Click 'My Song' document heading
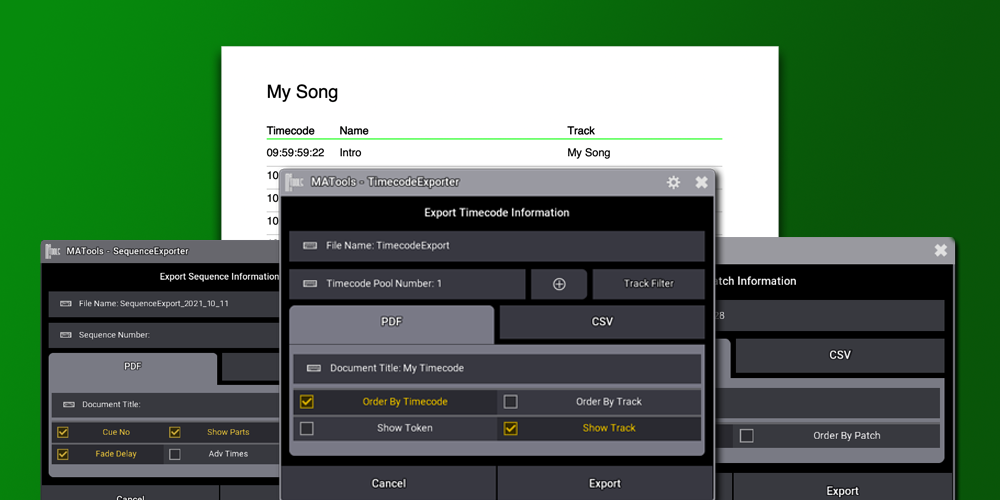Screen dimensions: 1000x500 coord(302,93)
